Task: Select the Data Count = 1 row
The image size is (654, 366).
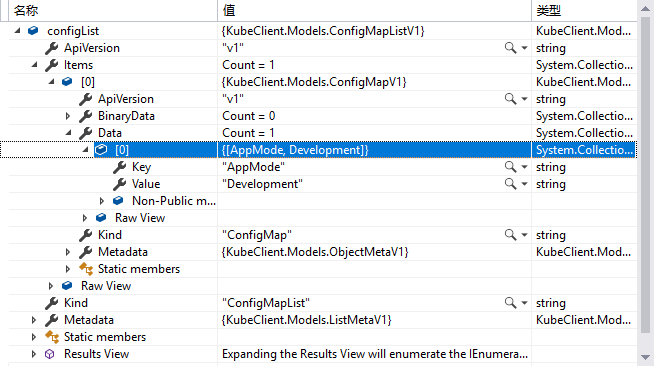Action: click(x=322, y=133)
